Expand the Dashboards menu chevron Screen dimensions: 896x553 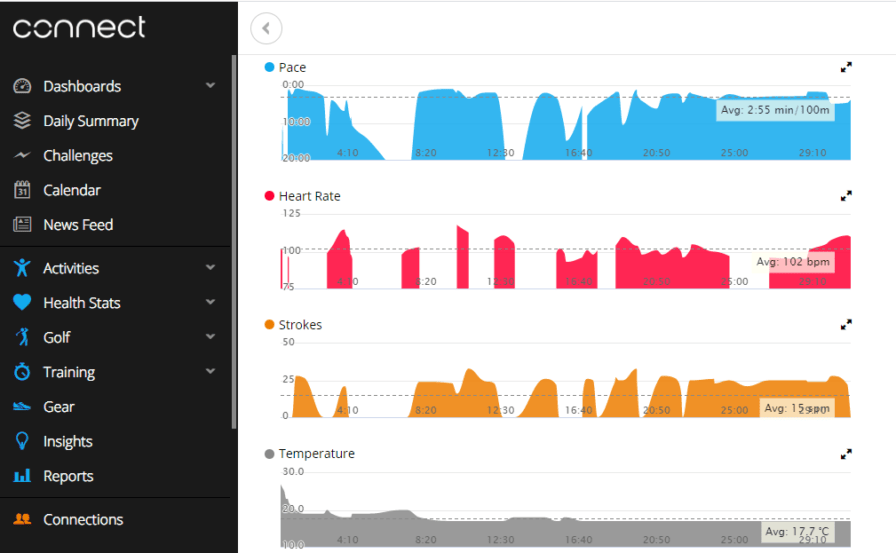(x=210, y=86)
